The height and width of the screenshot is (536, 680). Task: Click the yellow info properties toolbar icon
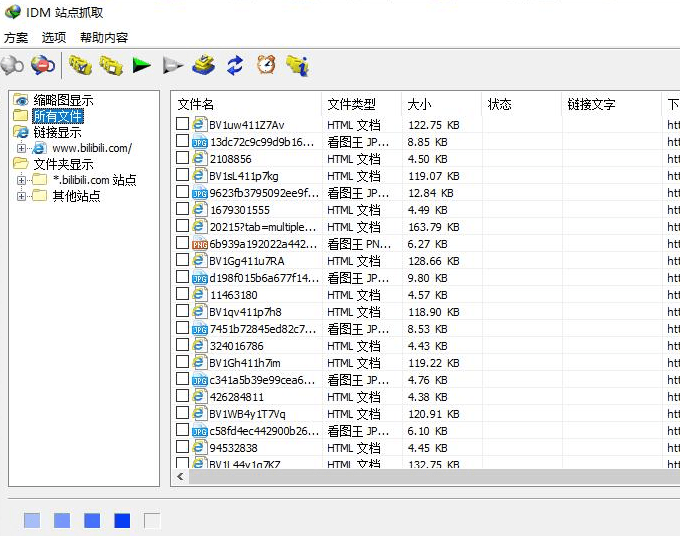point(298,65)
